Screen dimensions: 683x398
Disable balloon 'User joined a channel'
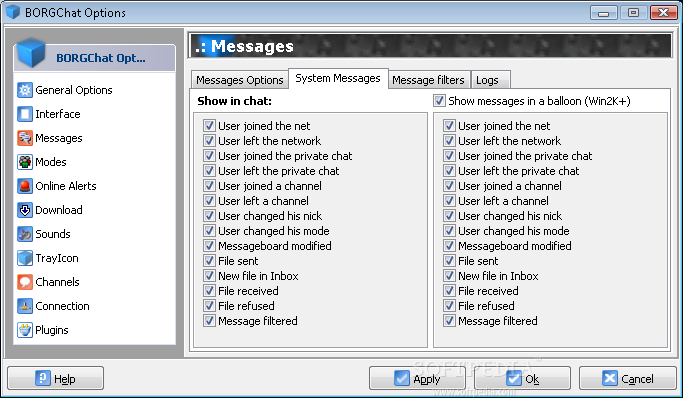click(x=449, y=186)
